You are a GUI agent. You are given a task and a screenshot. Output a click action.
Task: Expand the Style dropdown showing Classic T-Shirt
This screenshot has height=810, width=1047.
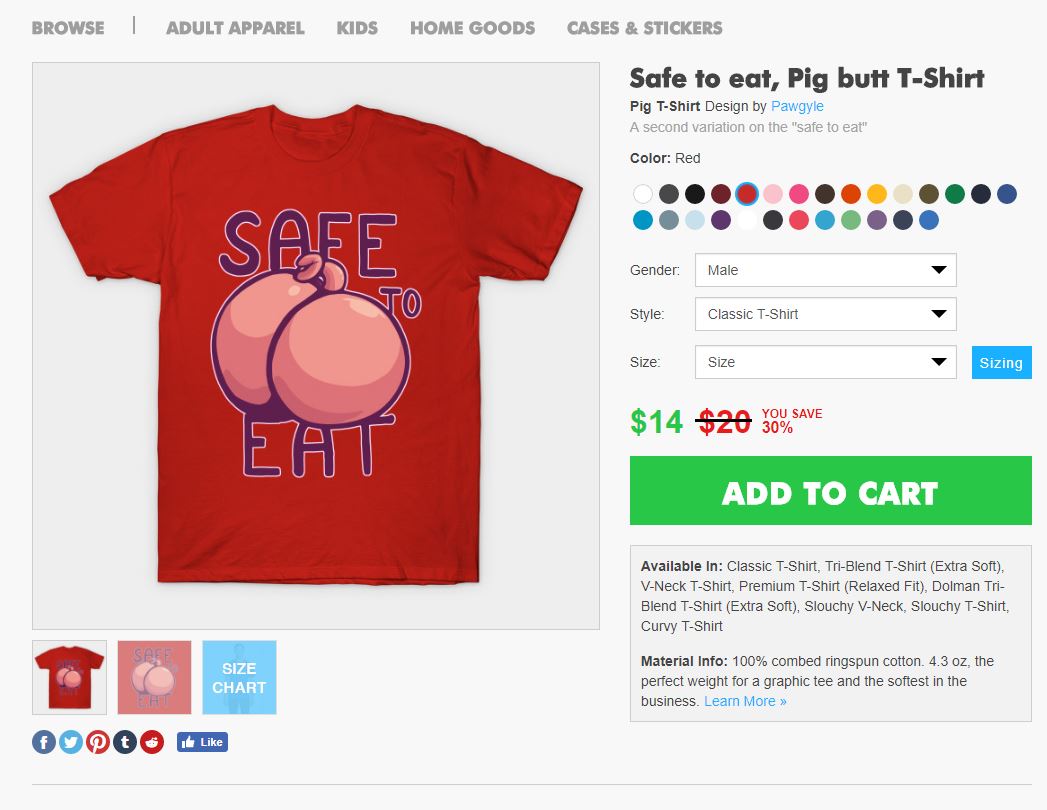825,314
